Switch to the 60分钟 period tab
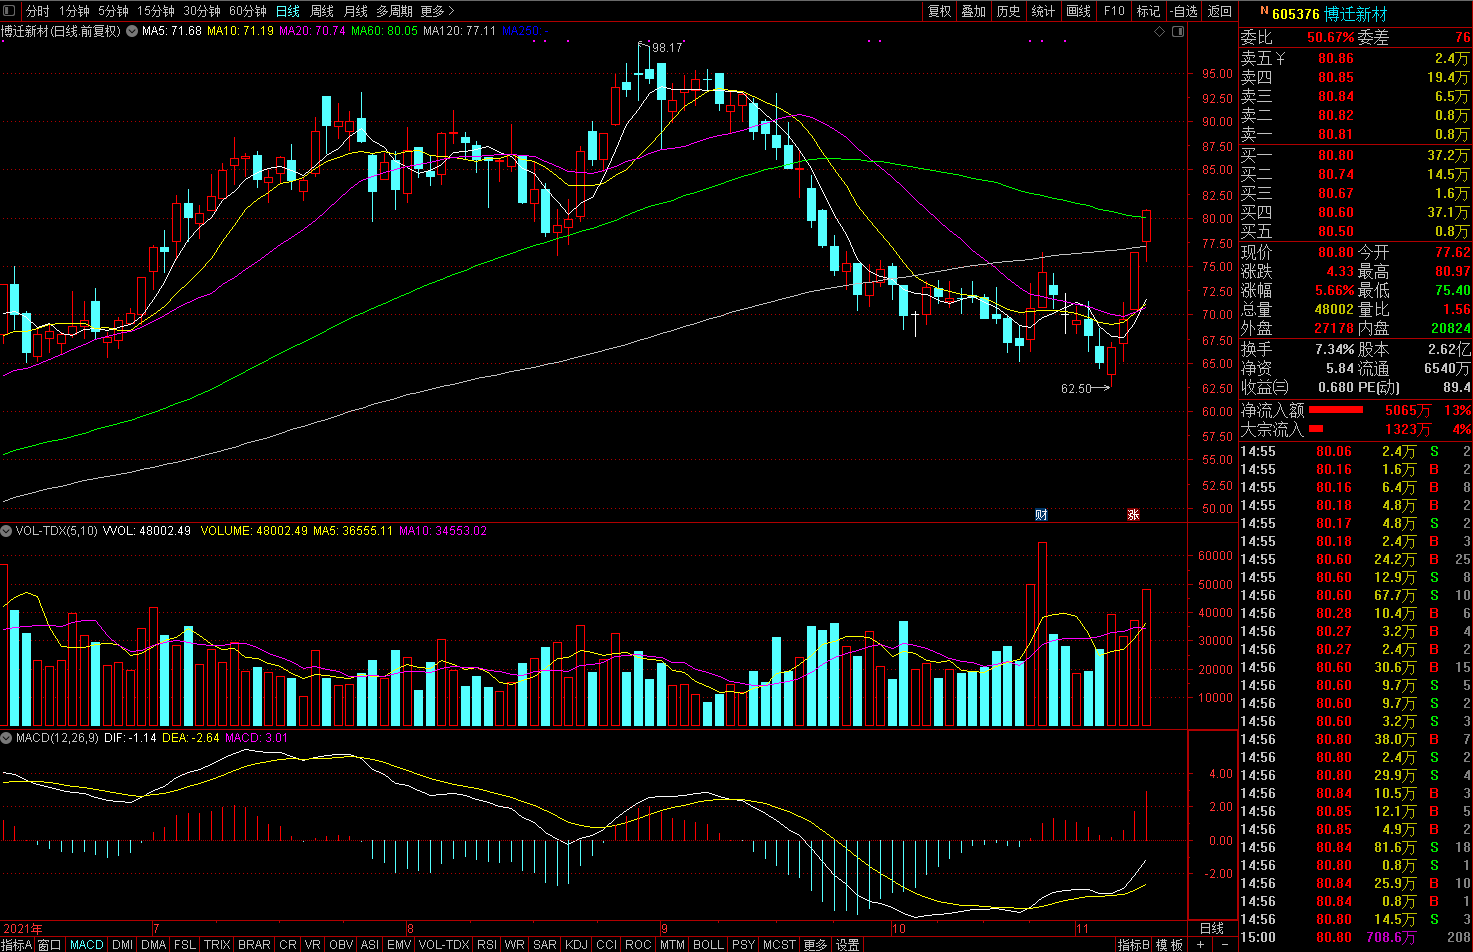 tap(248, 11)
